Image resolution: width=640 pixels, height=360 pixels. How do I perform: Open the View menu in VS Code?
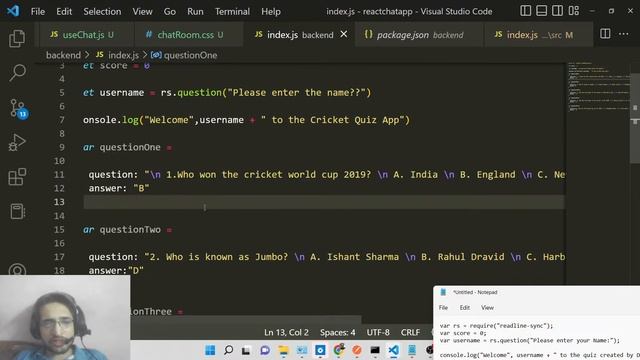click(142, 11)
